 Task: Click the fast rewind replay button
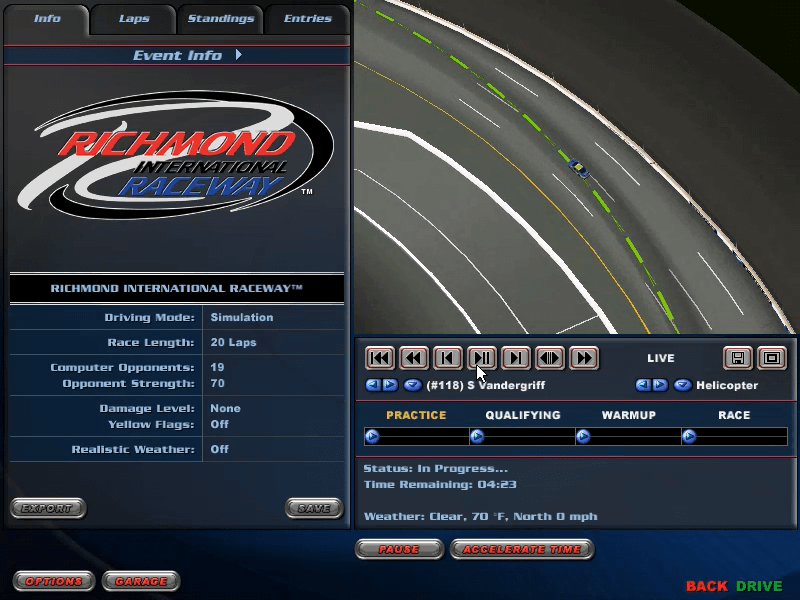[x=414, y=358]
